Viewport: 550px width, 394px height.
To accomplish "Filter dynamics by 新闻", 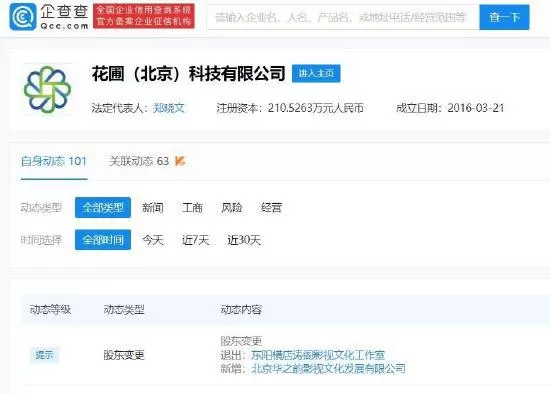I will click(153, 208).
